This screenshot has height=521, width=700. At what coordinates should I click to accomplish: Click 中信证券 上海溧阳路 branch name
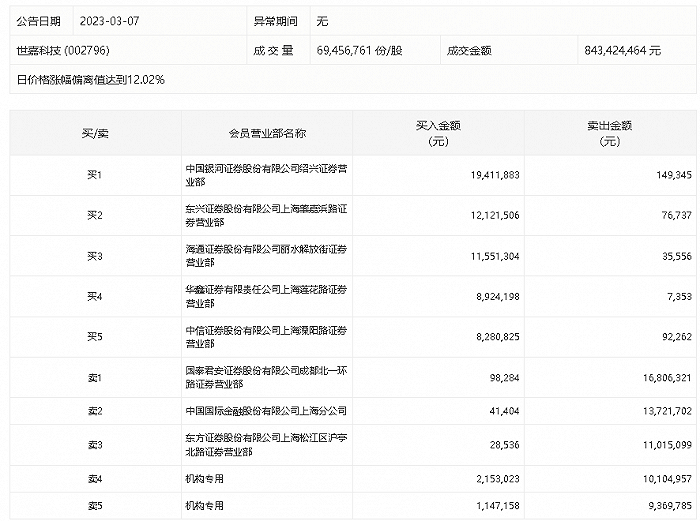(x=267, y=337)
